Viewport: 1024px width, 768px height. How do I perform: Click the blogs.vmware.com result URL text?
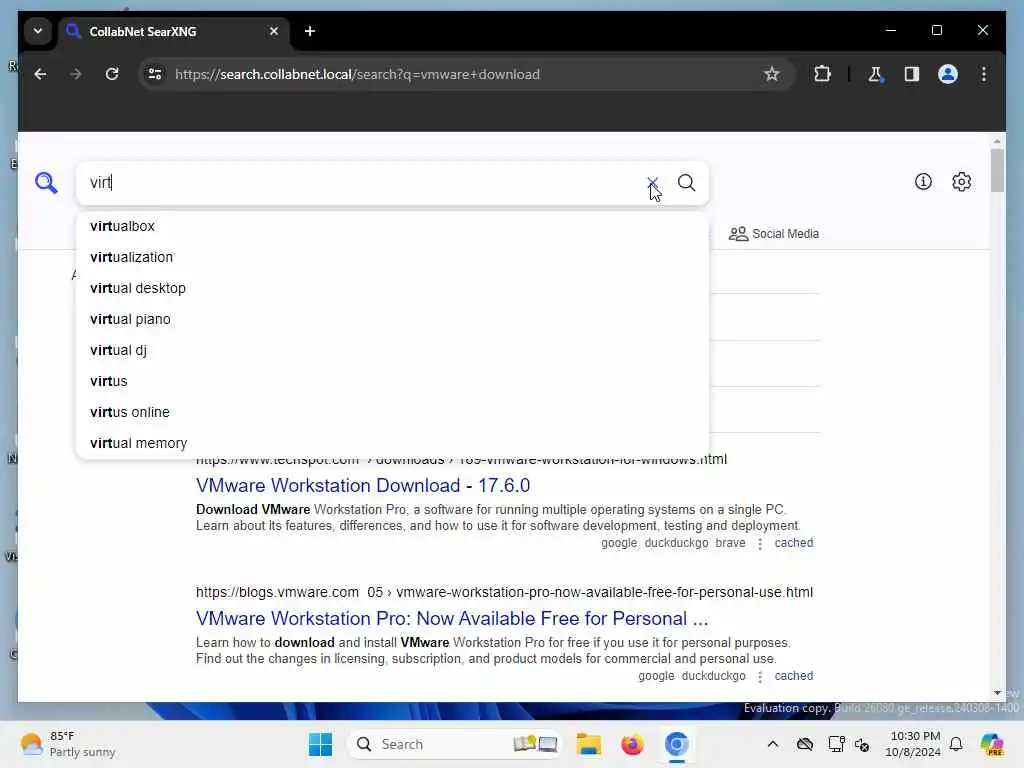click(504, 592)
